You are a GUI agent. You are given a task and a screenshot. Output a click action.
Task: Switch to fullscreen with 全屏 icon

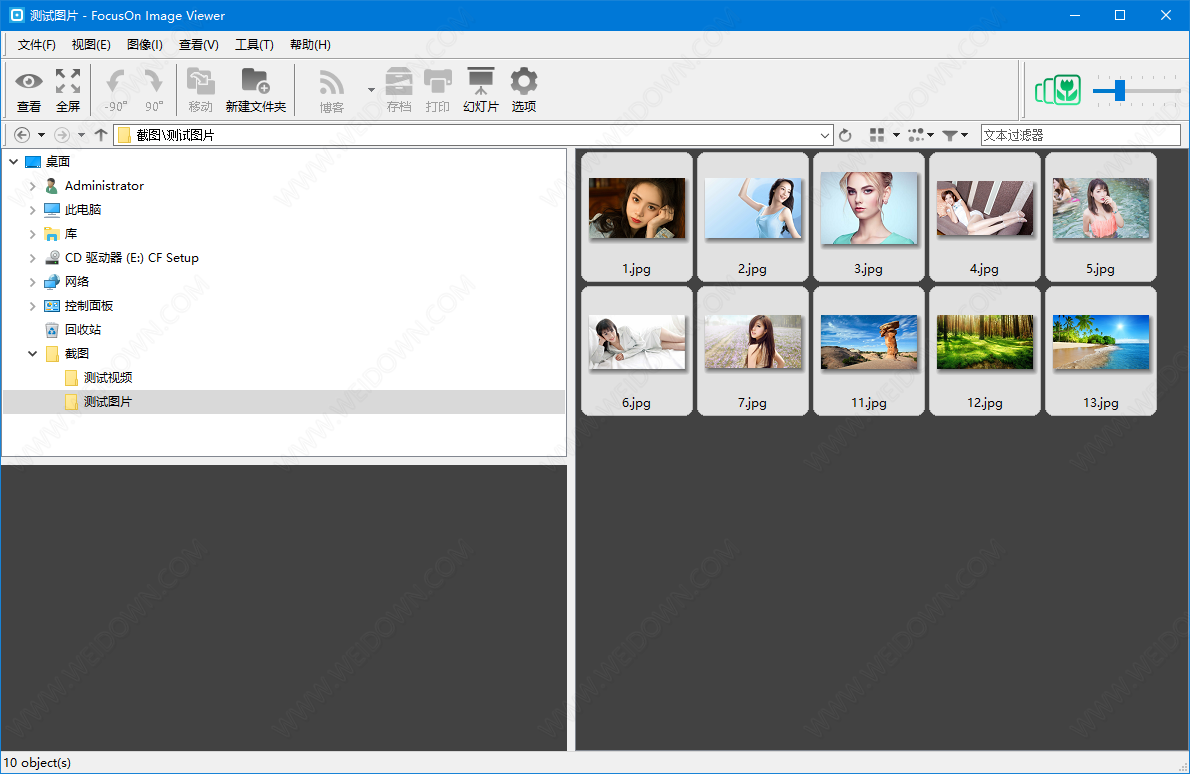(68, 90)
